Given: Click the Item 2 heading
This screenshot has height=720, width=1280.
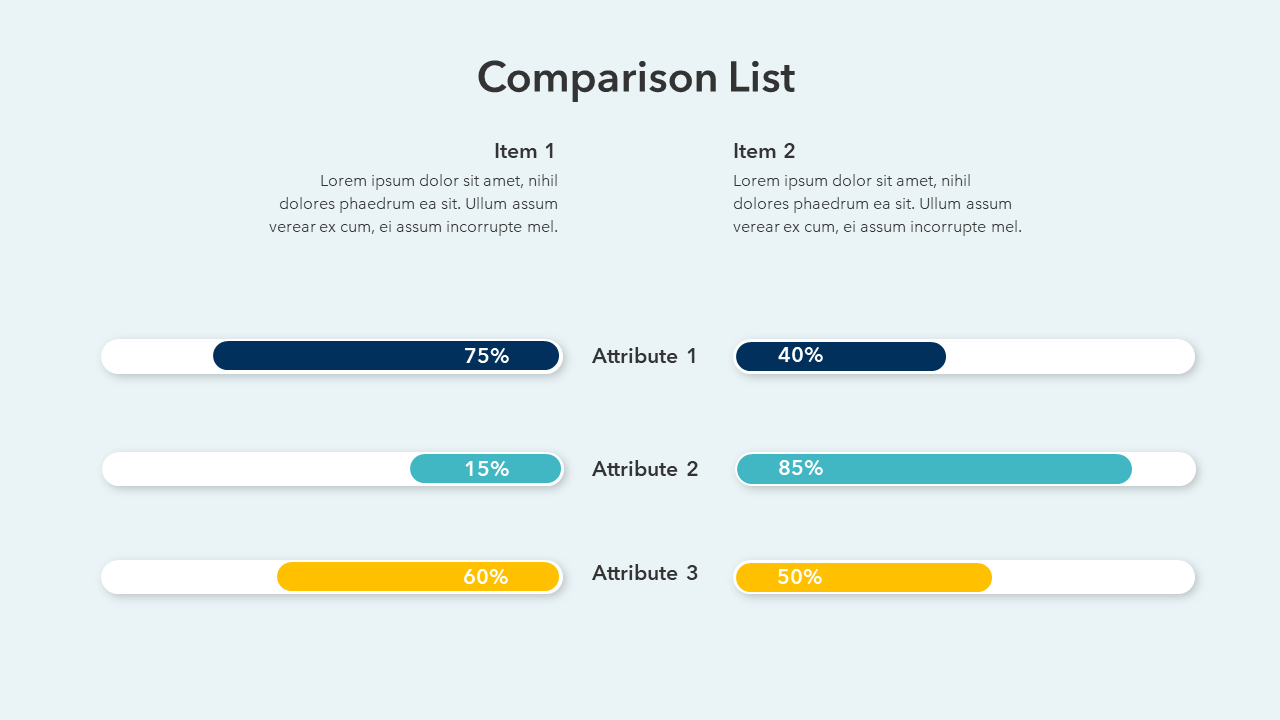Looking at the screenshot, I should click(x=764, y=151).
